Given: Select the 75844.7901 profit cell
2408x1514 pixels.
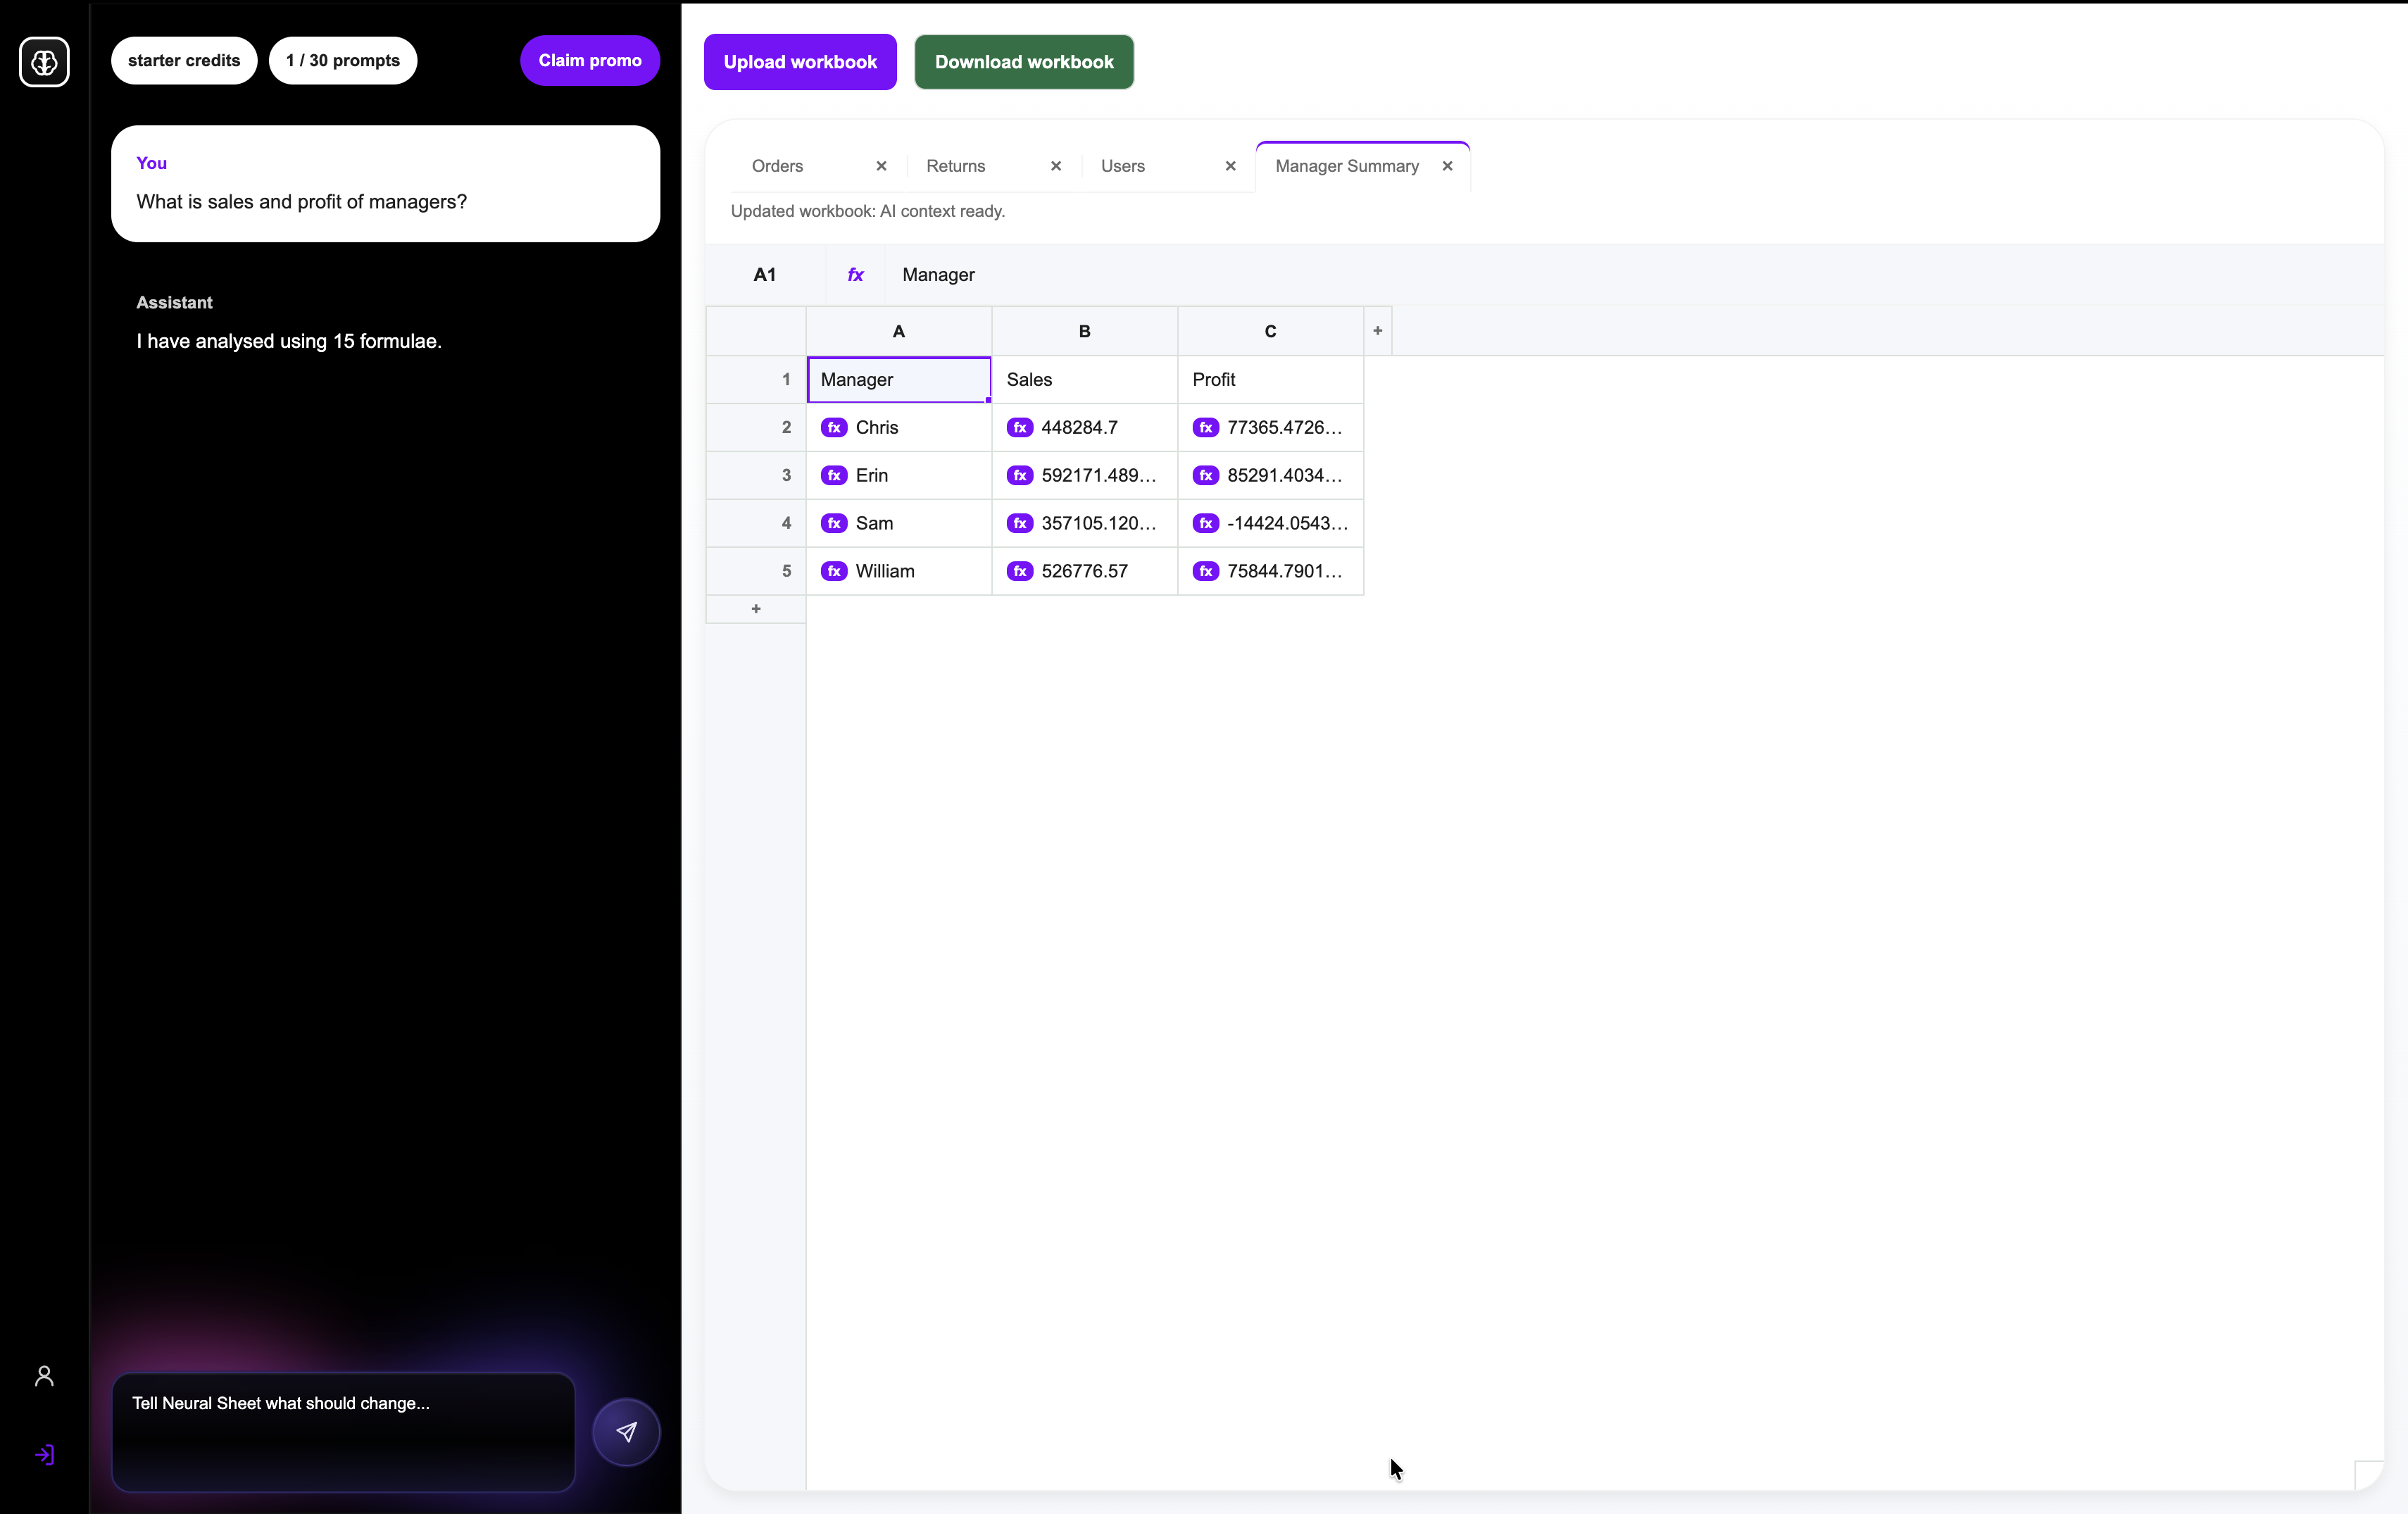Looking at the screenshot, I should 1271,571.
